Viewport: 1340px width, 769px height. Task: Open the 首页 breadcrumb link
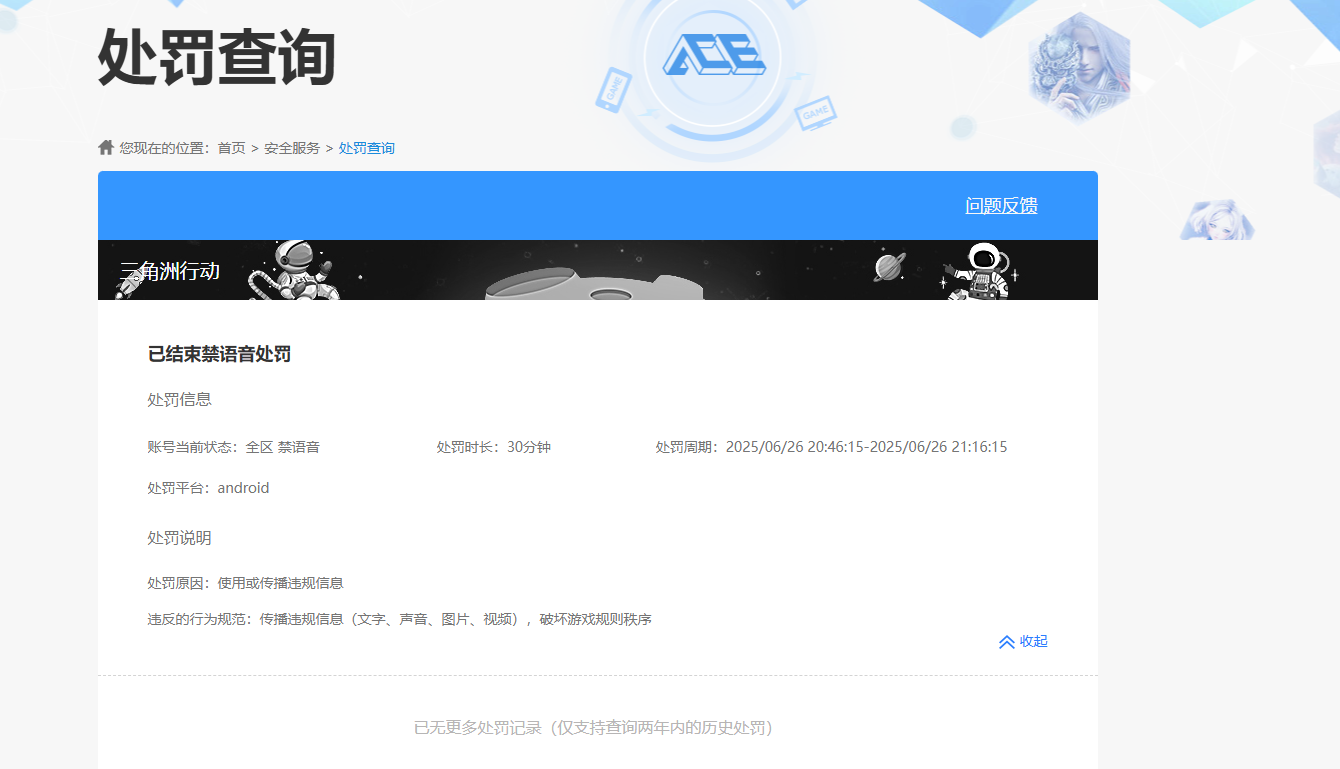pyautogui.click(x=231, y=148)
